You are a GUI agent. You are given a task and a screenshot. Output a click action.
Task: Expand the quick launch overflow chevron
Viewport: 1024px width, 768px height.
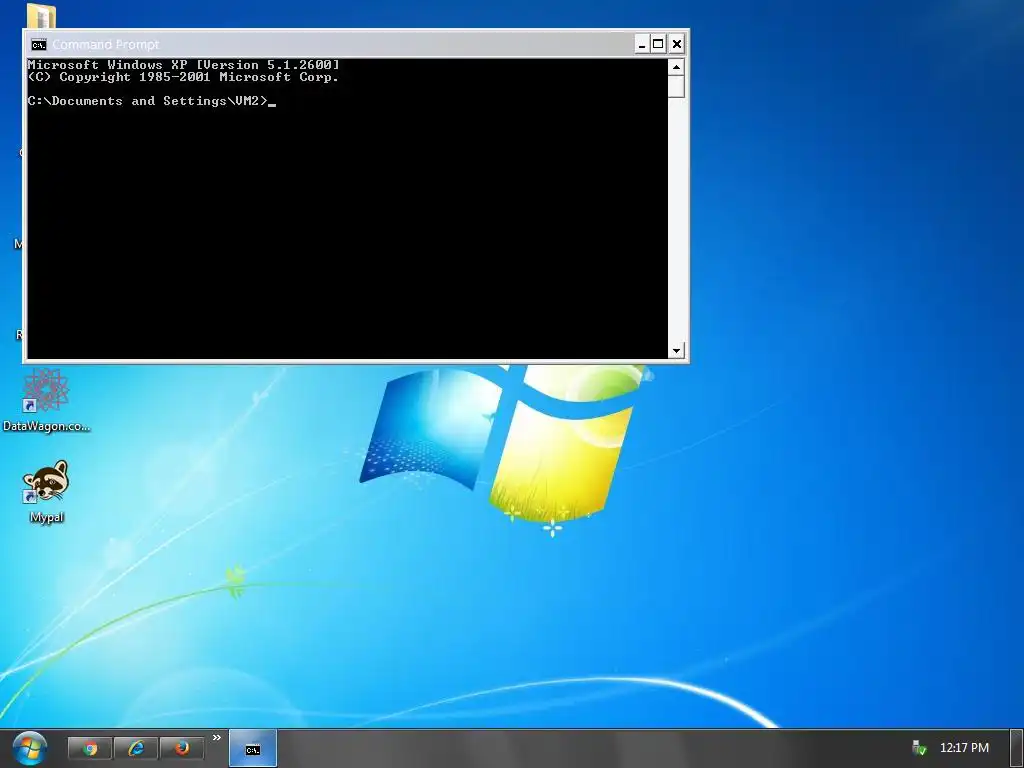[217, 738]
